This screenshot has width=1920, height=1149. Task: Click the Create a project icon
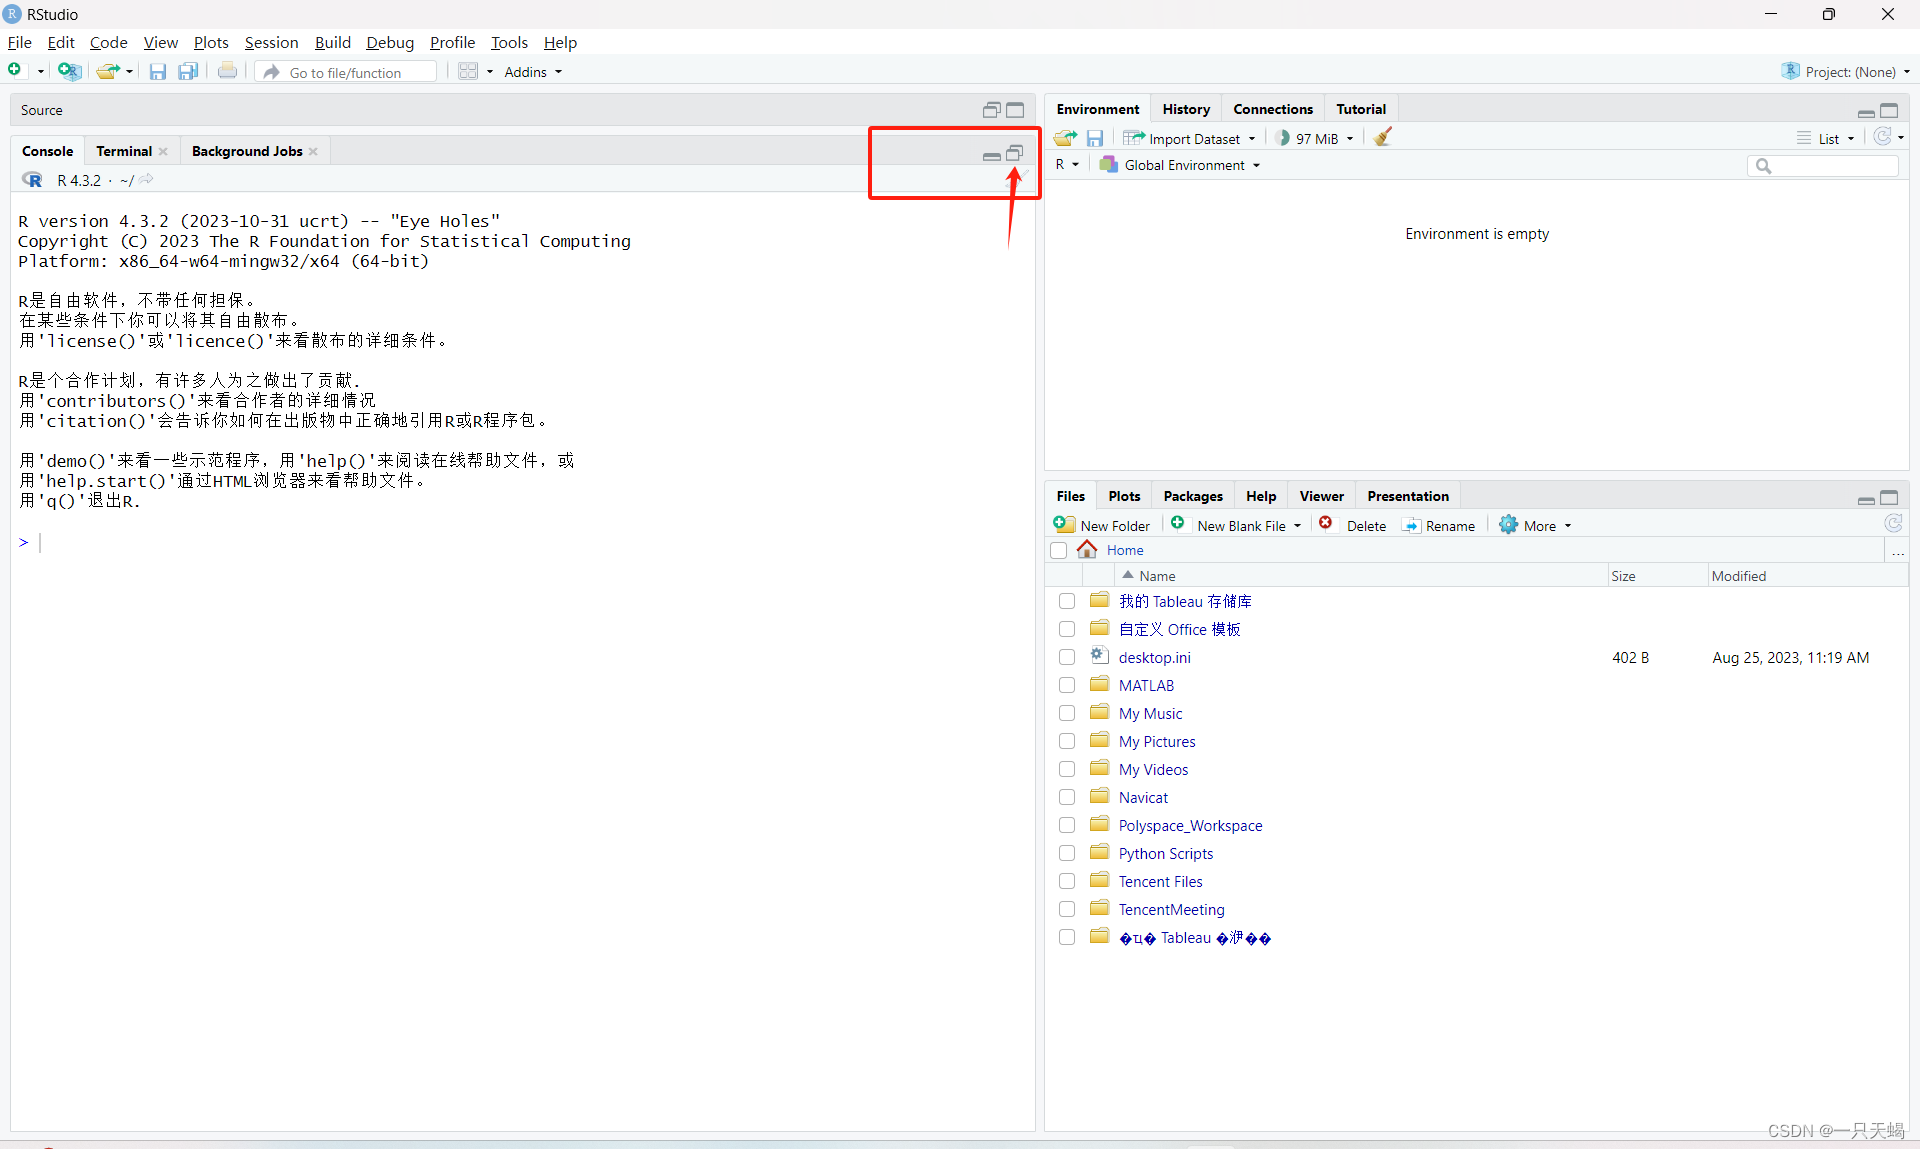click(69, 71)
